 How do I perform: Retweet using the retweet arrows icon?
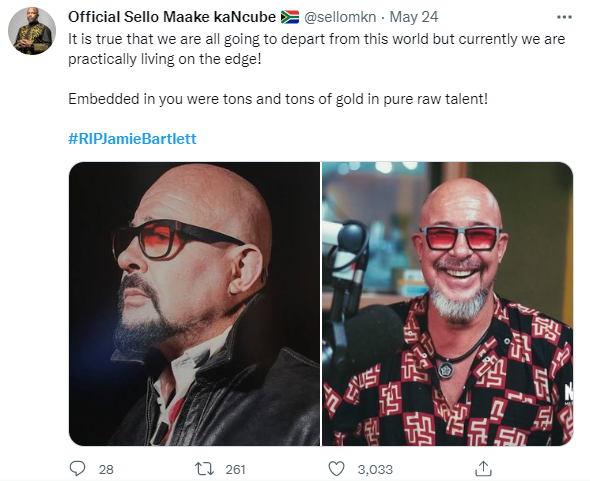point(204,469)
